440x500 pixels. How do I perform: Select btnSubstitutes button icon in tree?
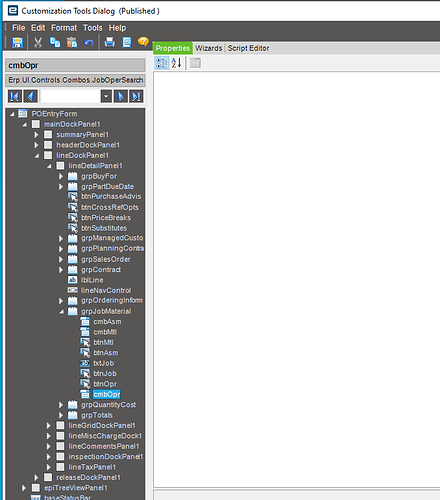pyautogui.click(x=73, y=228)
